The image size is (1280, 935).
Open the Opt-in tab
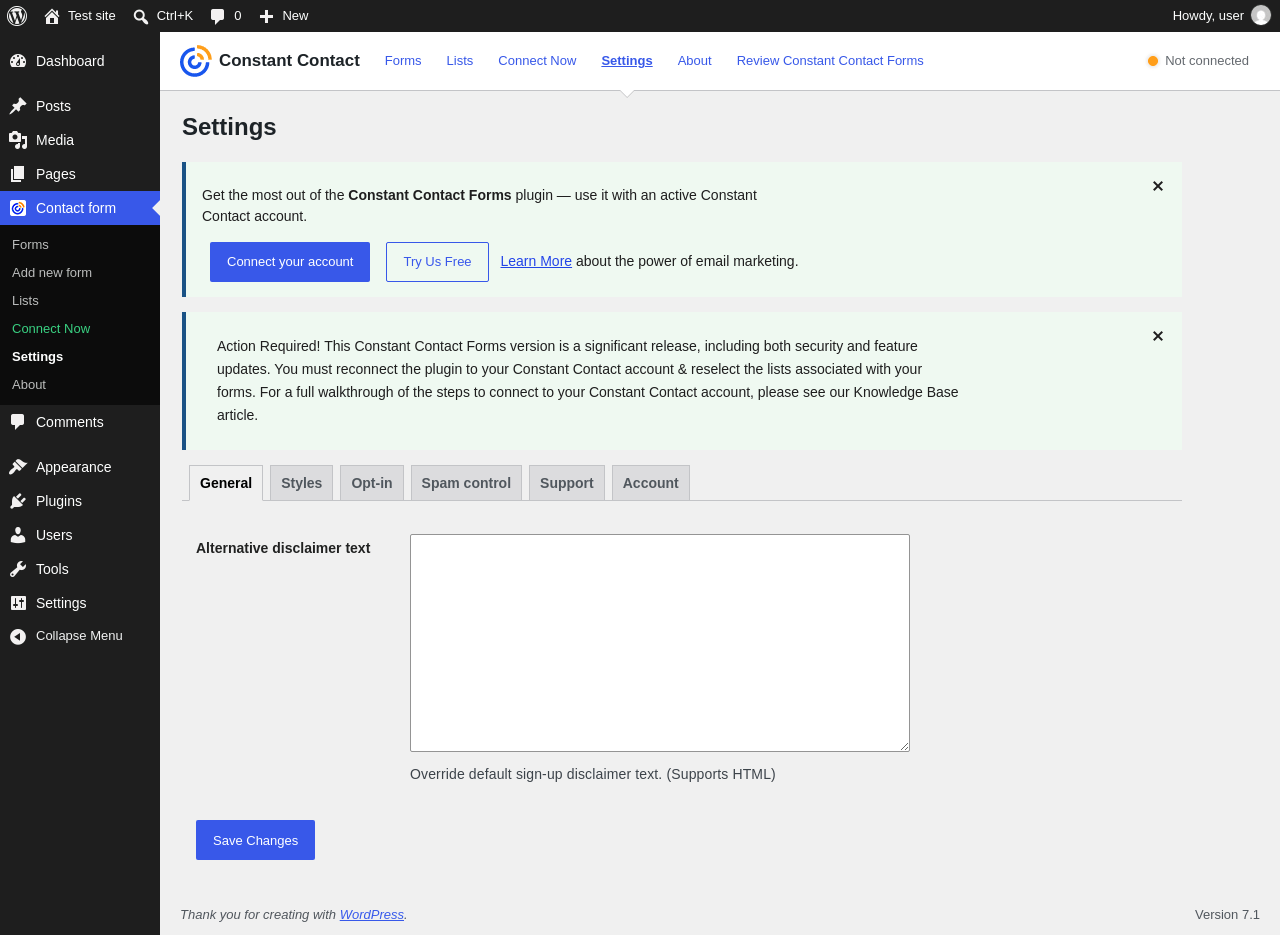(372, 483)
